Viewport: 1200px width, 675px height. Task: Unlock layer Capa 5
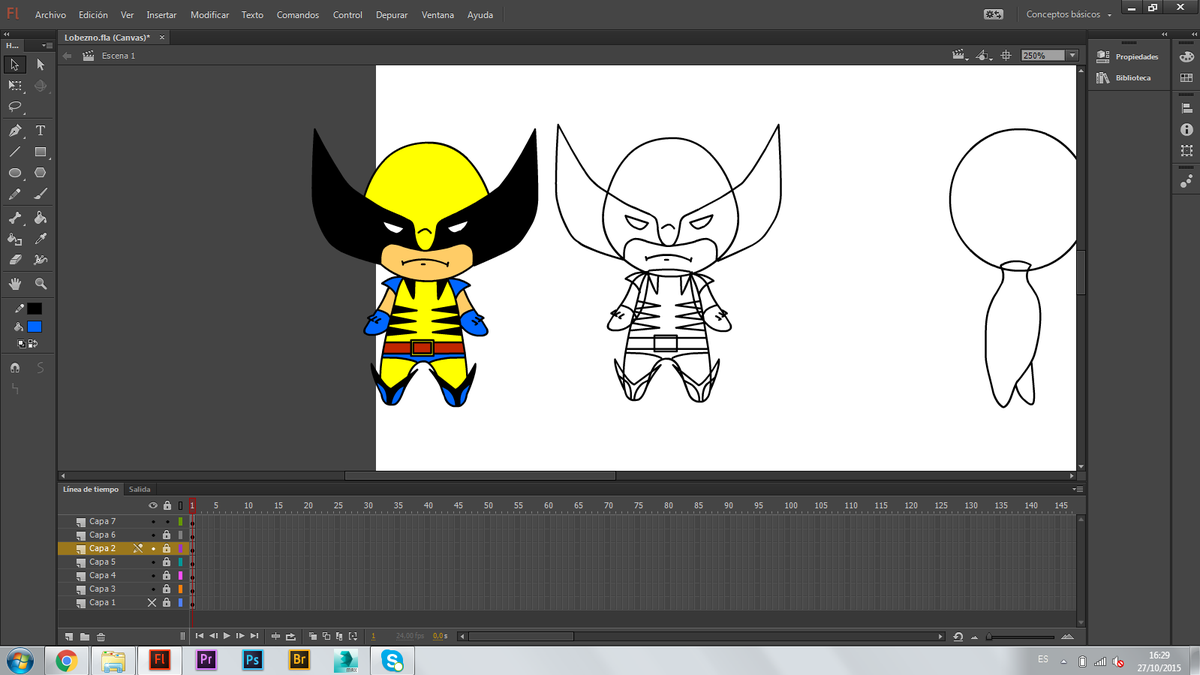pos(167,562)
